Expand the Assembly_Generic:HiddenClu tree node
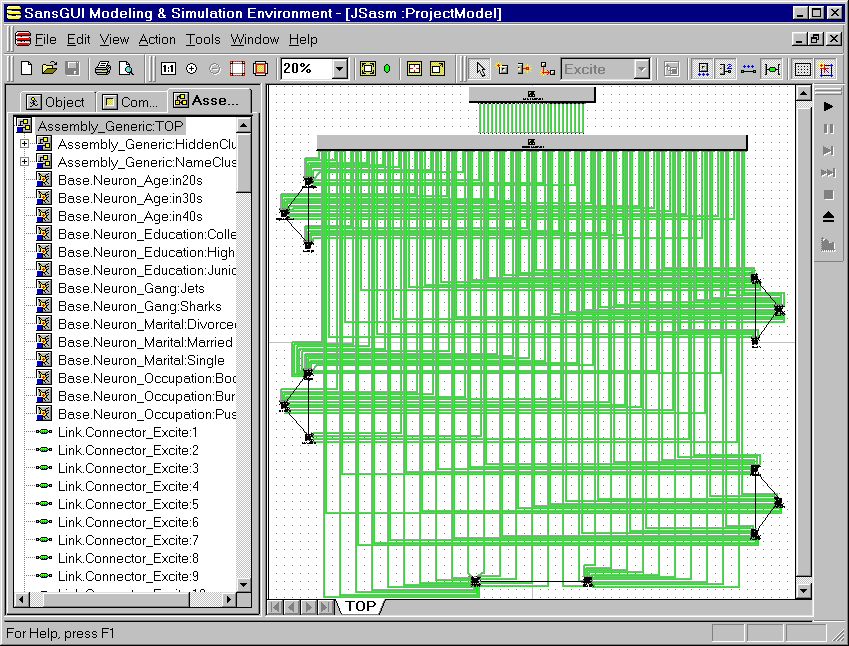 pyautogui.click(x=24, y=144)
